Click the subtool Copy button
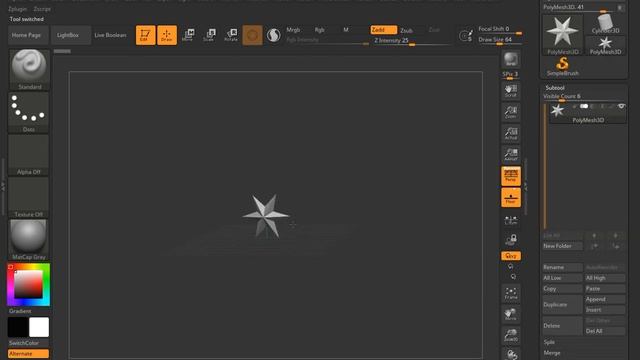The height and width of the screenshot is (360, 640). tap(562, 289)
